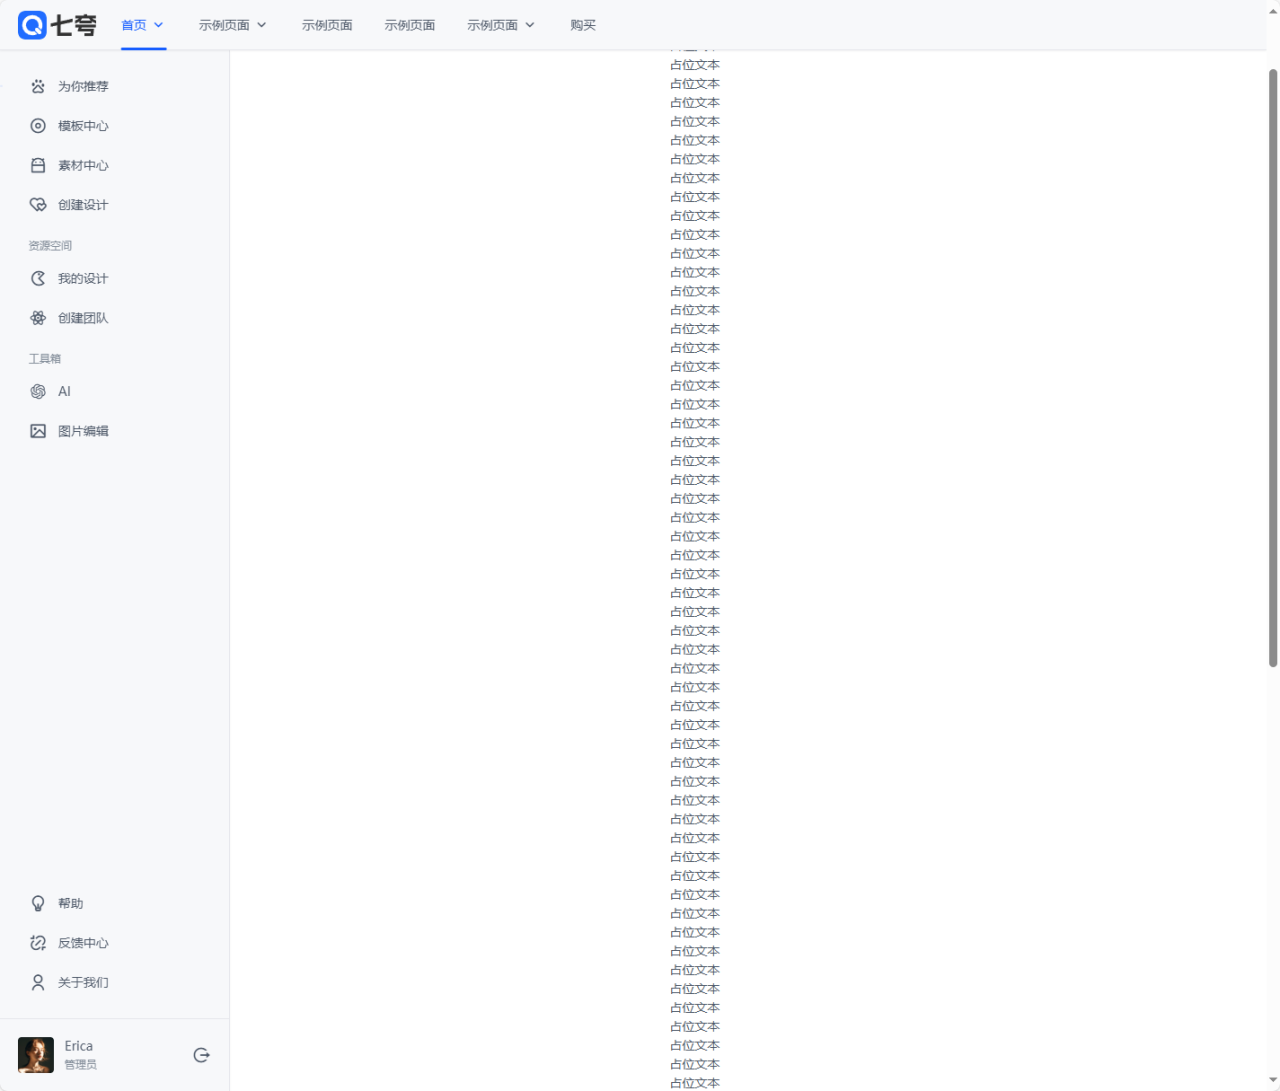Click the 我的设计 sidebar icon
This screenshot has width=1280, height=1091.
pyautogui.click(x=38, y=279)
